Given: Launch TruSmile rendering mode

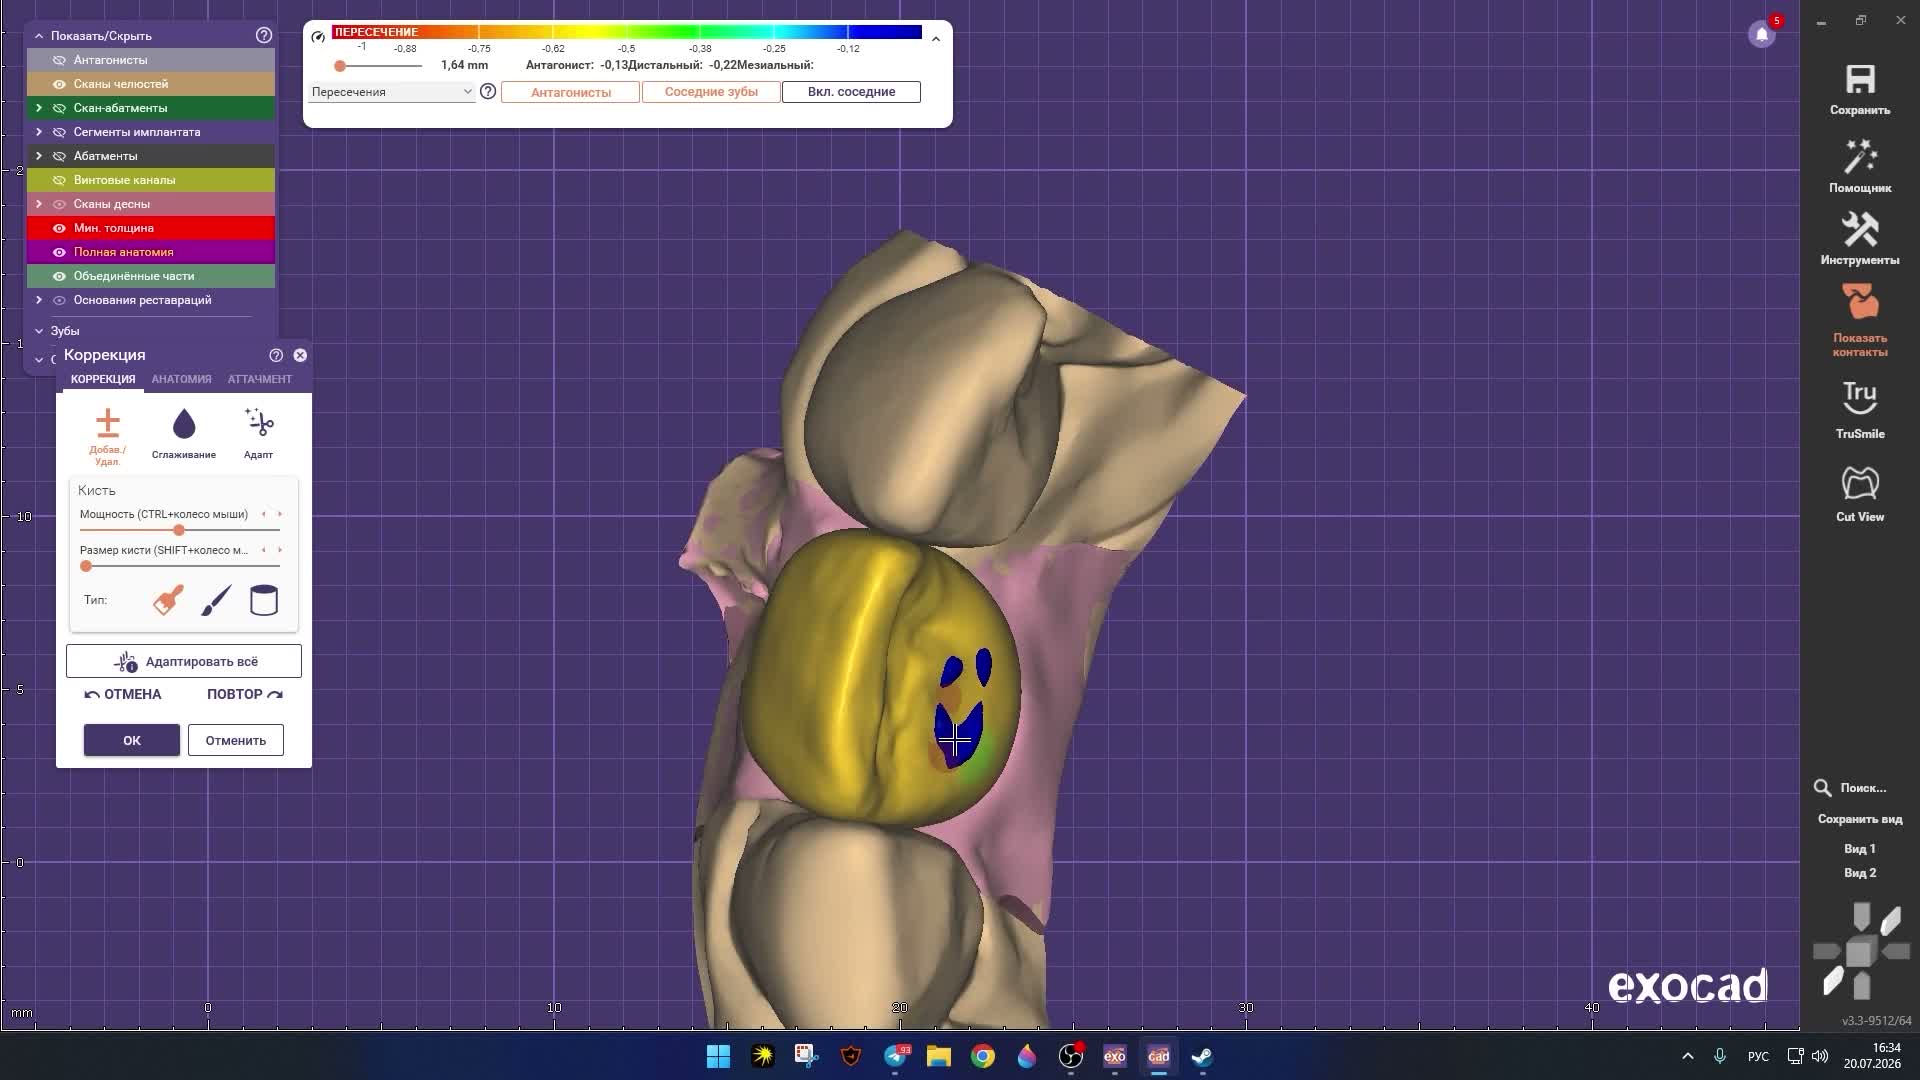Looking at the screenshot, I should [x=1860, y=398].
